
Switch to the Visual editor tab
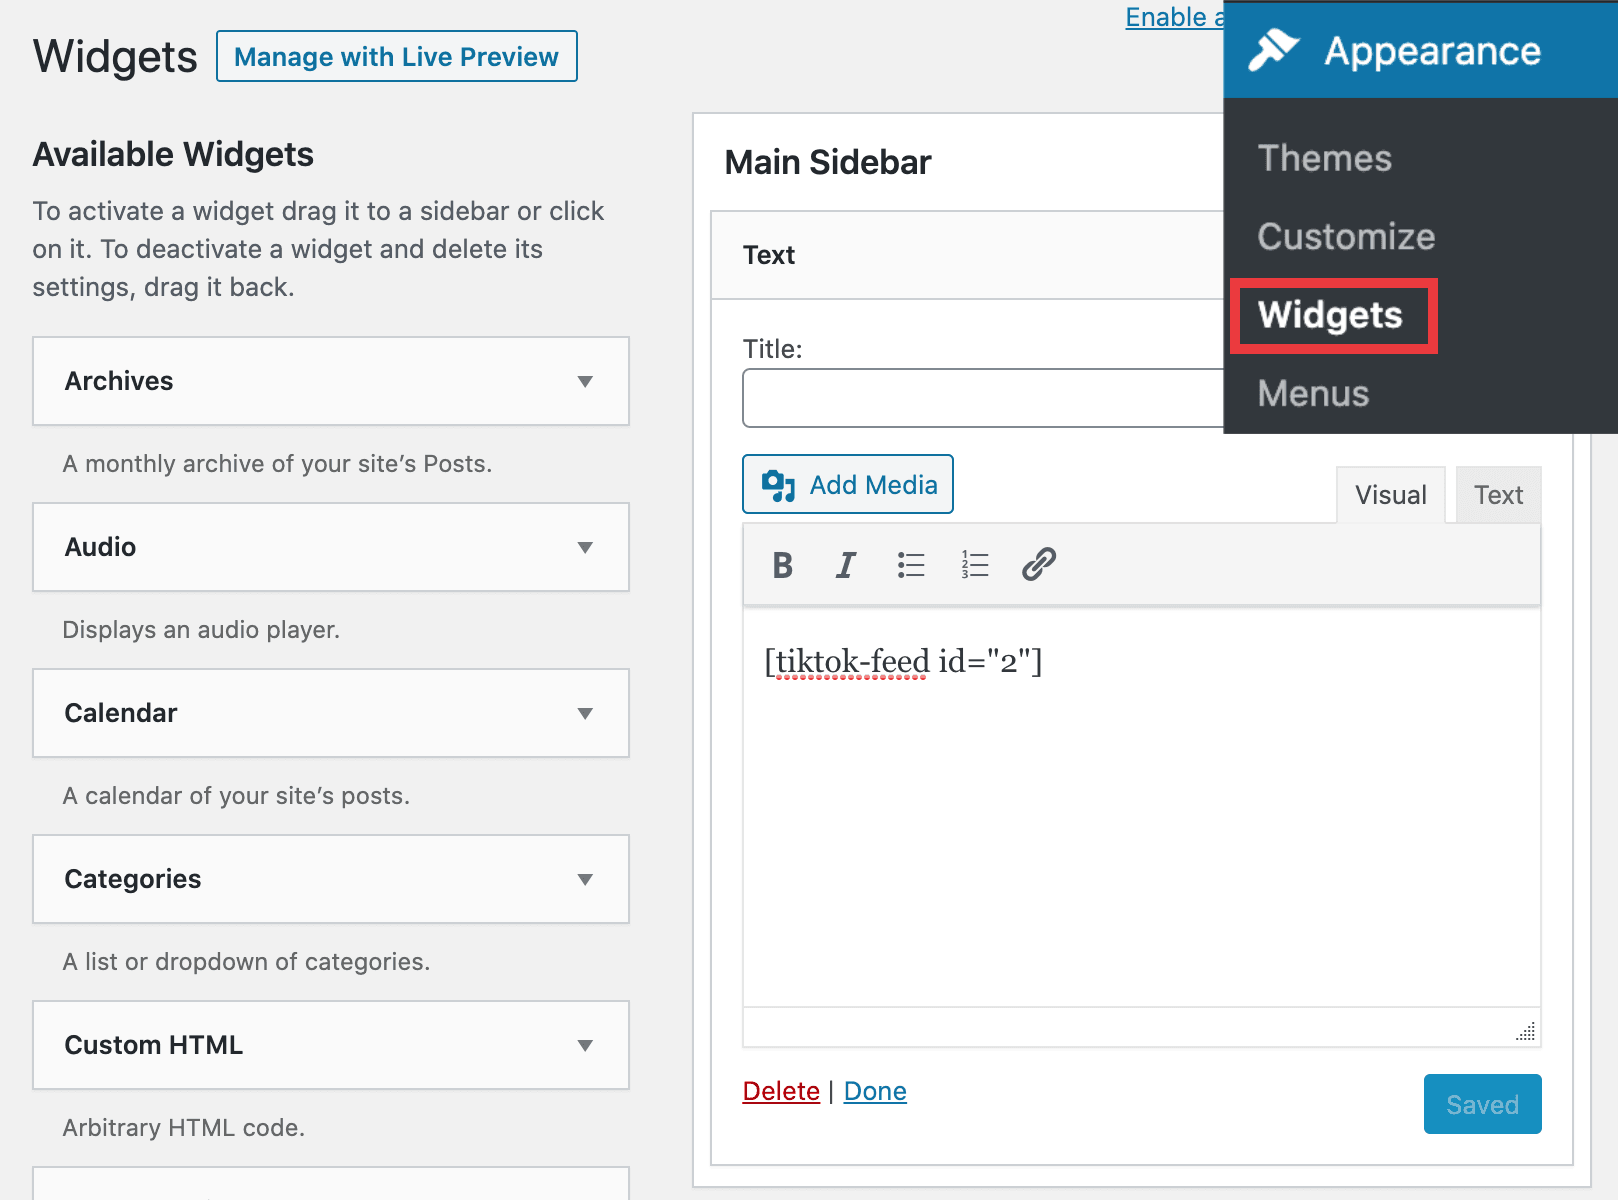(x=1390, y=495)
